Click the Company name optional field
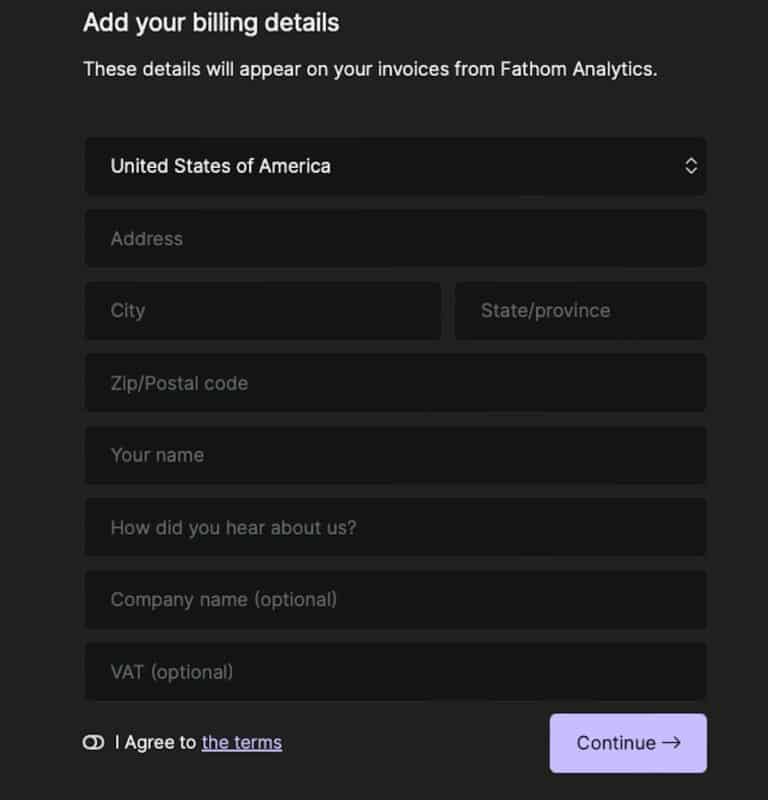This screenshot has height=800, width=768. [x=395, y=600]
